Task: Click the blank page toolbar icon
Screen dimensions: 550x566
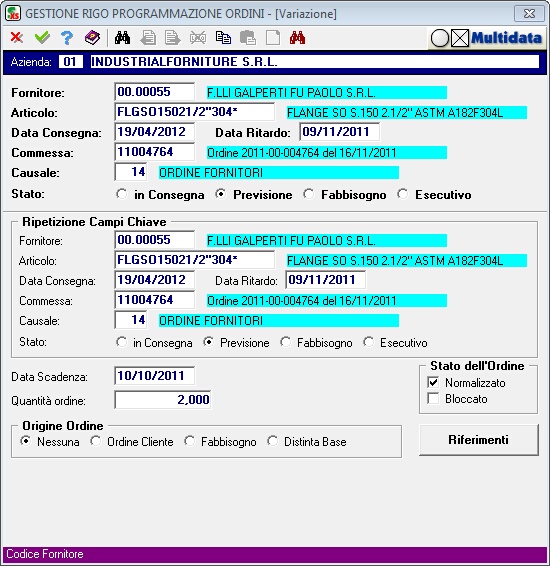Action: point(273,38)
